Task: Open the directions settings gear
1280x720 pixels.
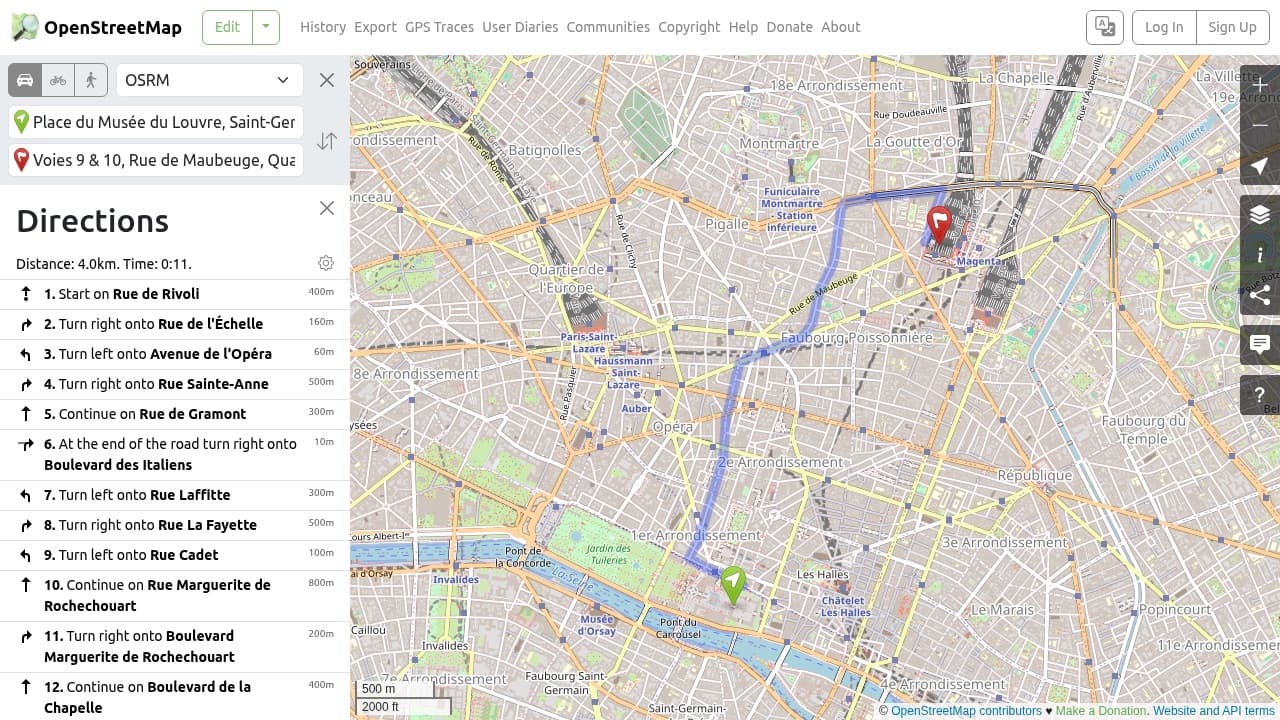Action: pyautogui.click(x=326, y=263)
